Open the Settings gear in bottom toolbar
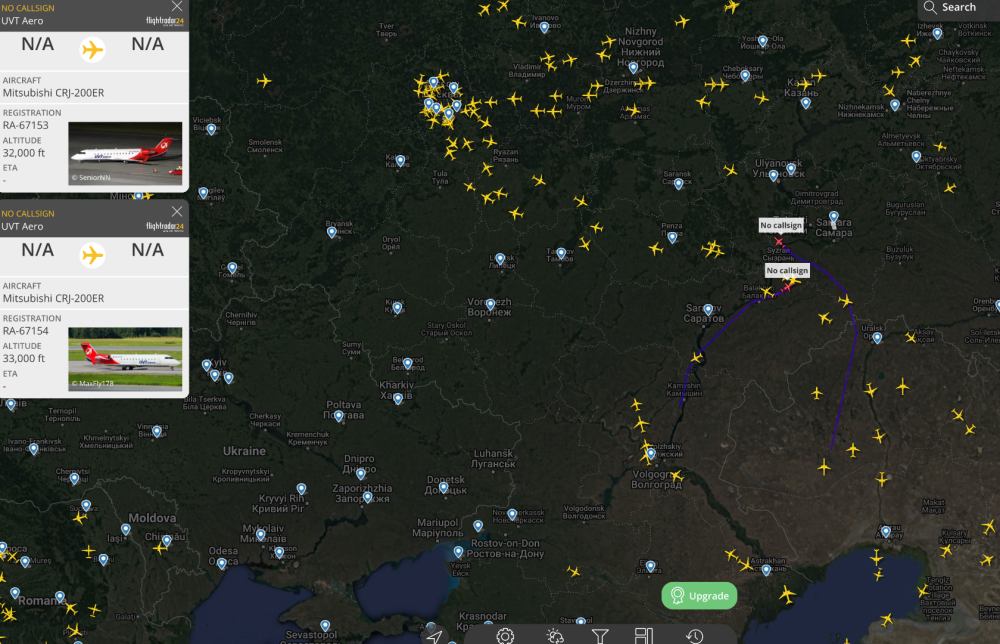This screenshot has height=644, width=1000. (x=505, y=635)
